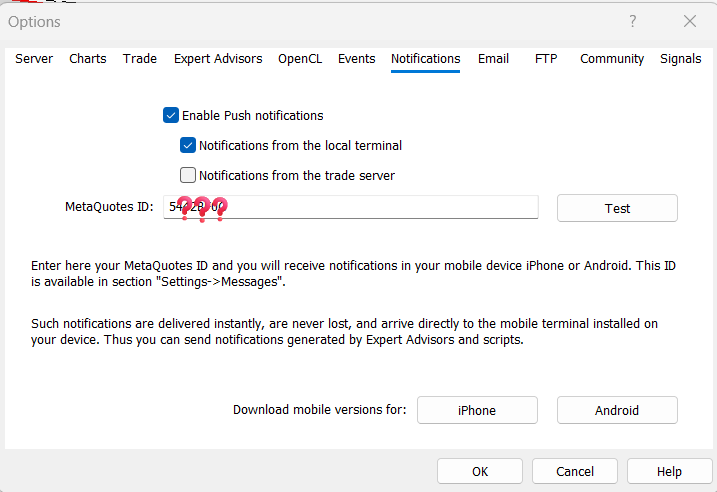
Task: Toggle Enable Push notifications checkbox
Action: 171,115
